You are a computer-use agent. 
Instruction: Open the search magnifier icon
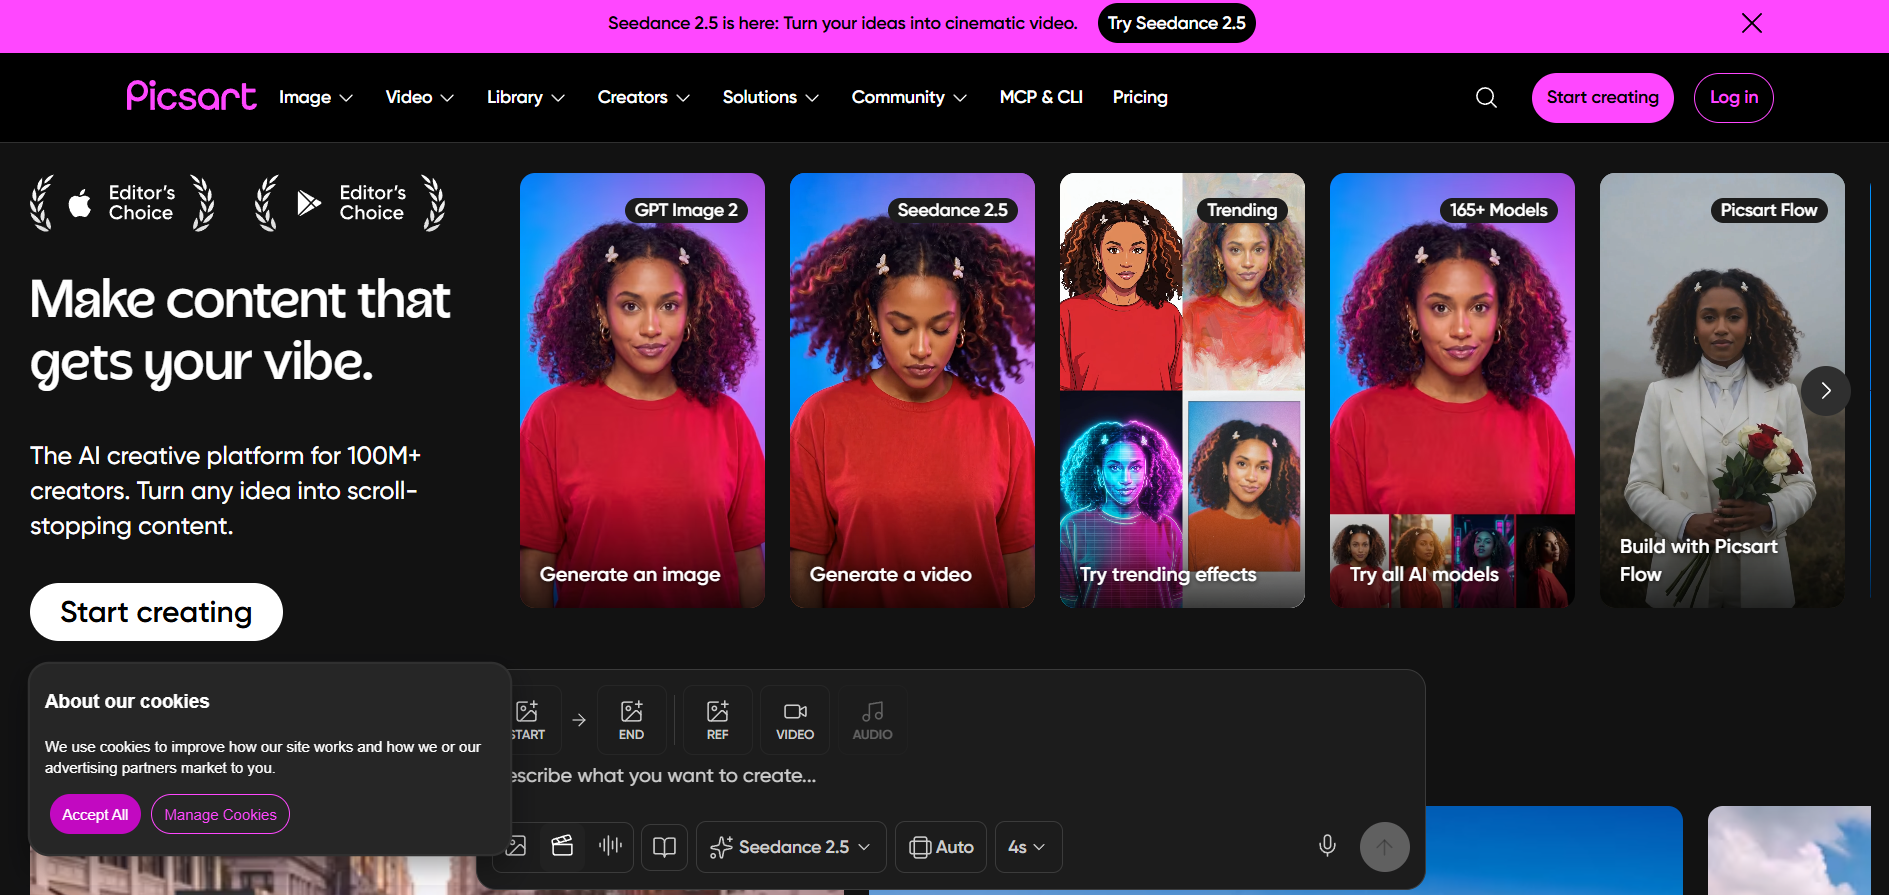[1486, 97]
